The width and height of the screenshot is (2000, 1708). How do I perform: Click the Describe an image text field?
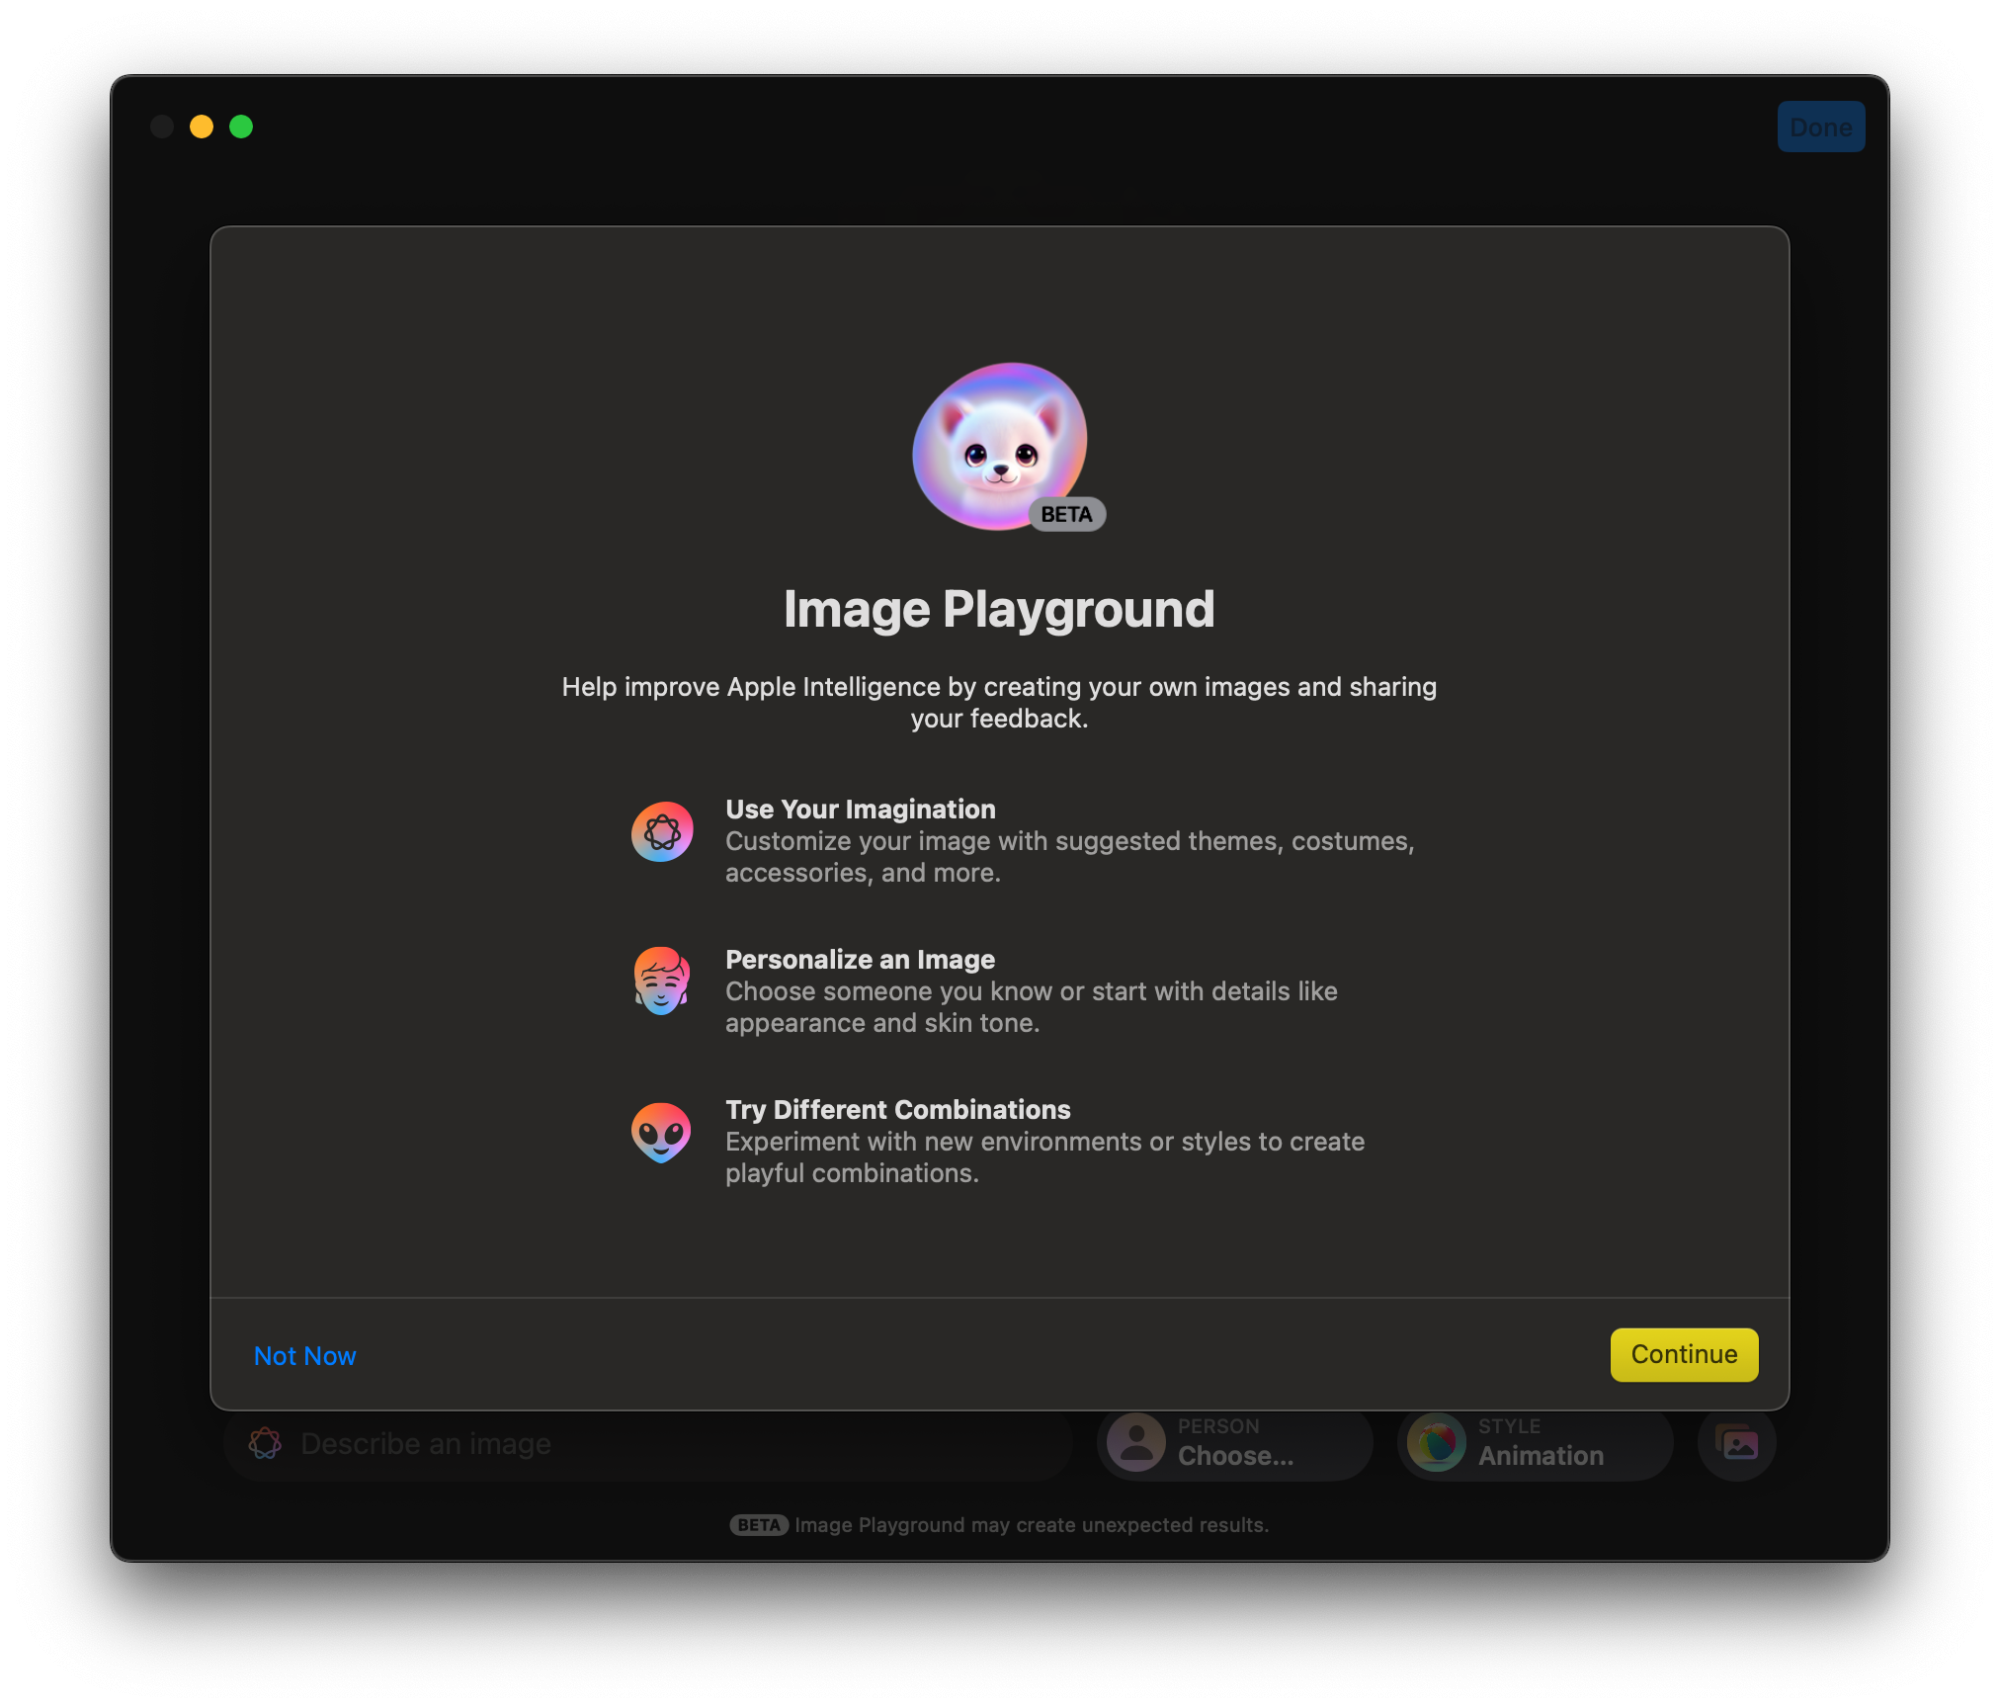coord(648,1443)
